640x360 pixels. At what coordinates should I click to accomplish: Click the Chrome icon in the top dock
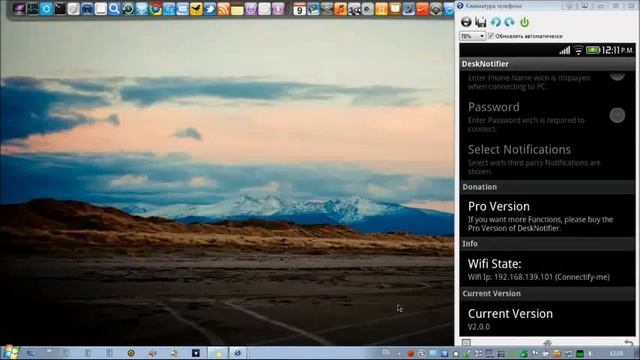(x=155, y=9)
